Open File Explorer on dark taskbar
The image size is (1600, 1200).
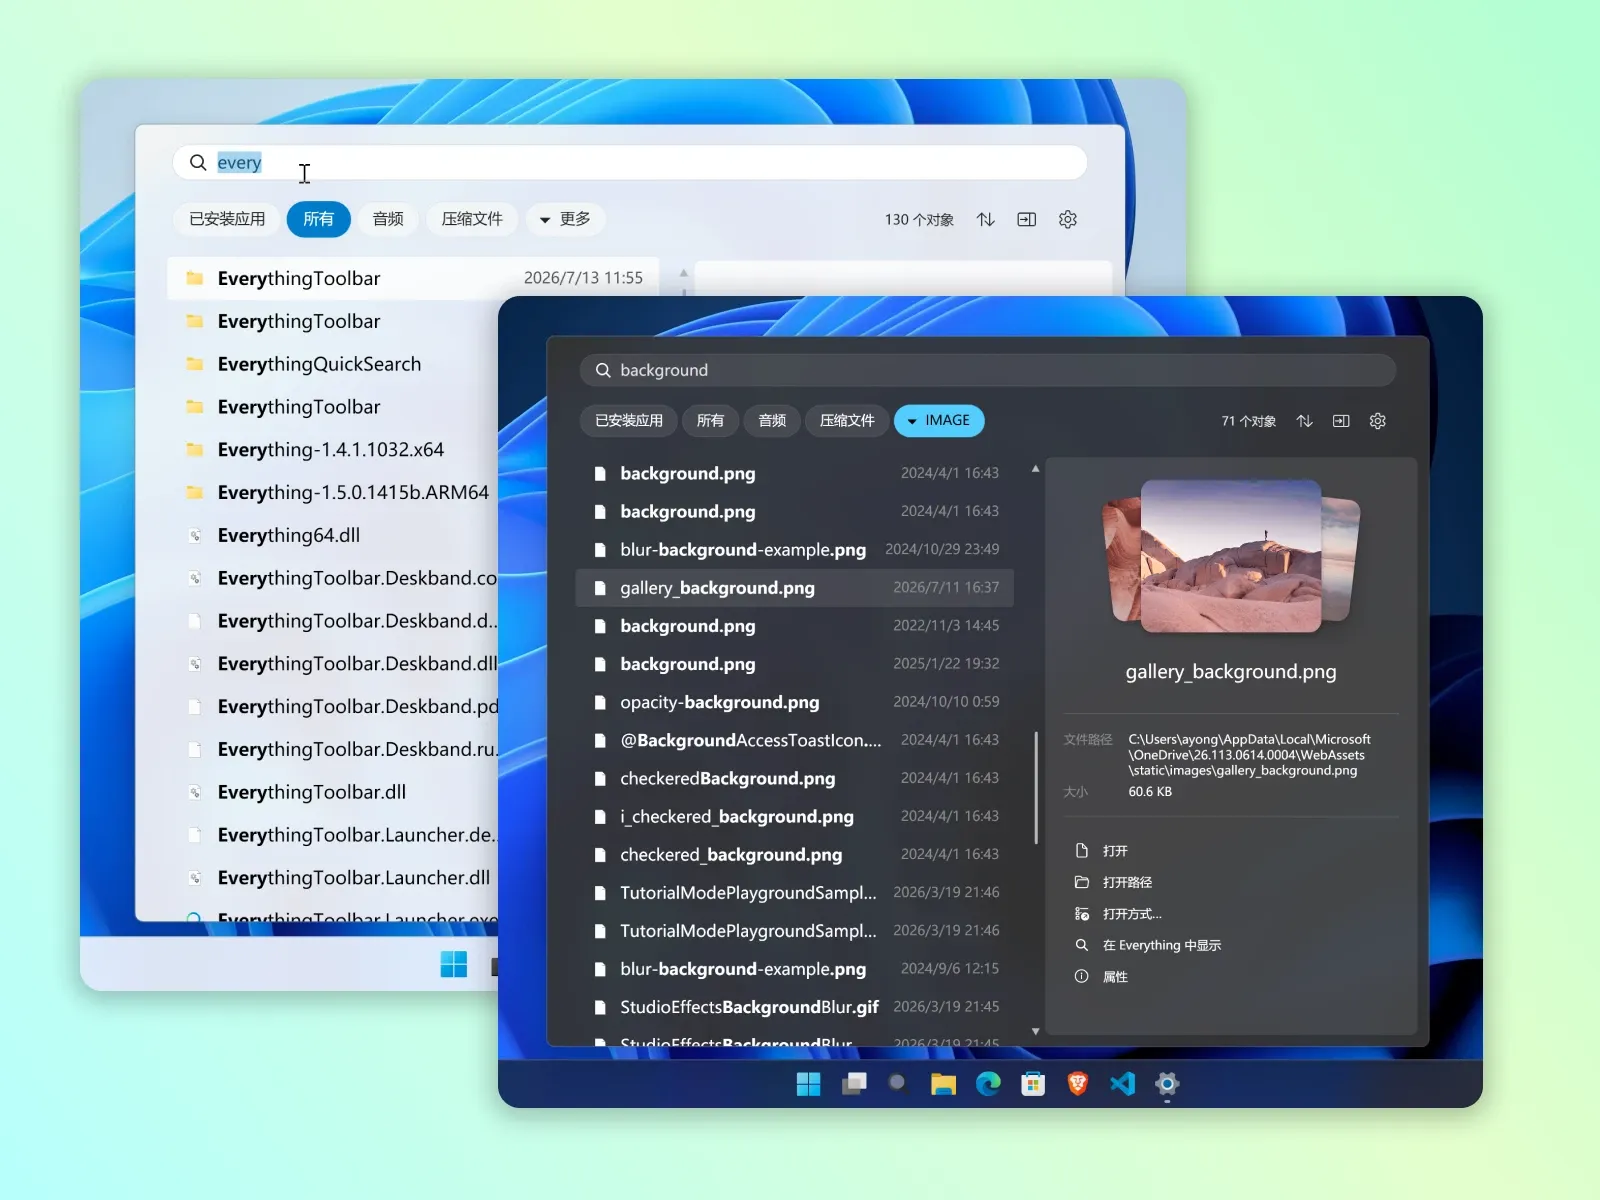click(943, 1084)
